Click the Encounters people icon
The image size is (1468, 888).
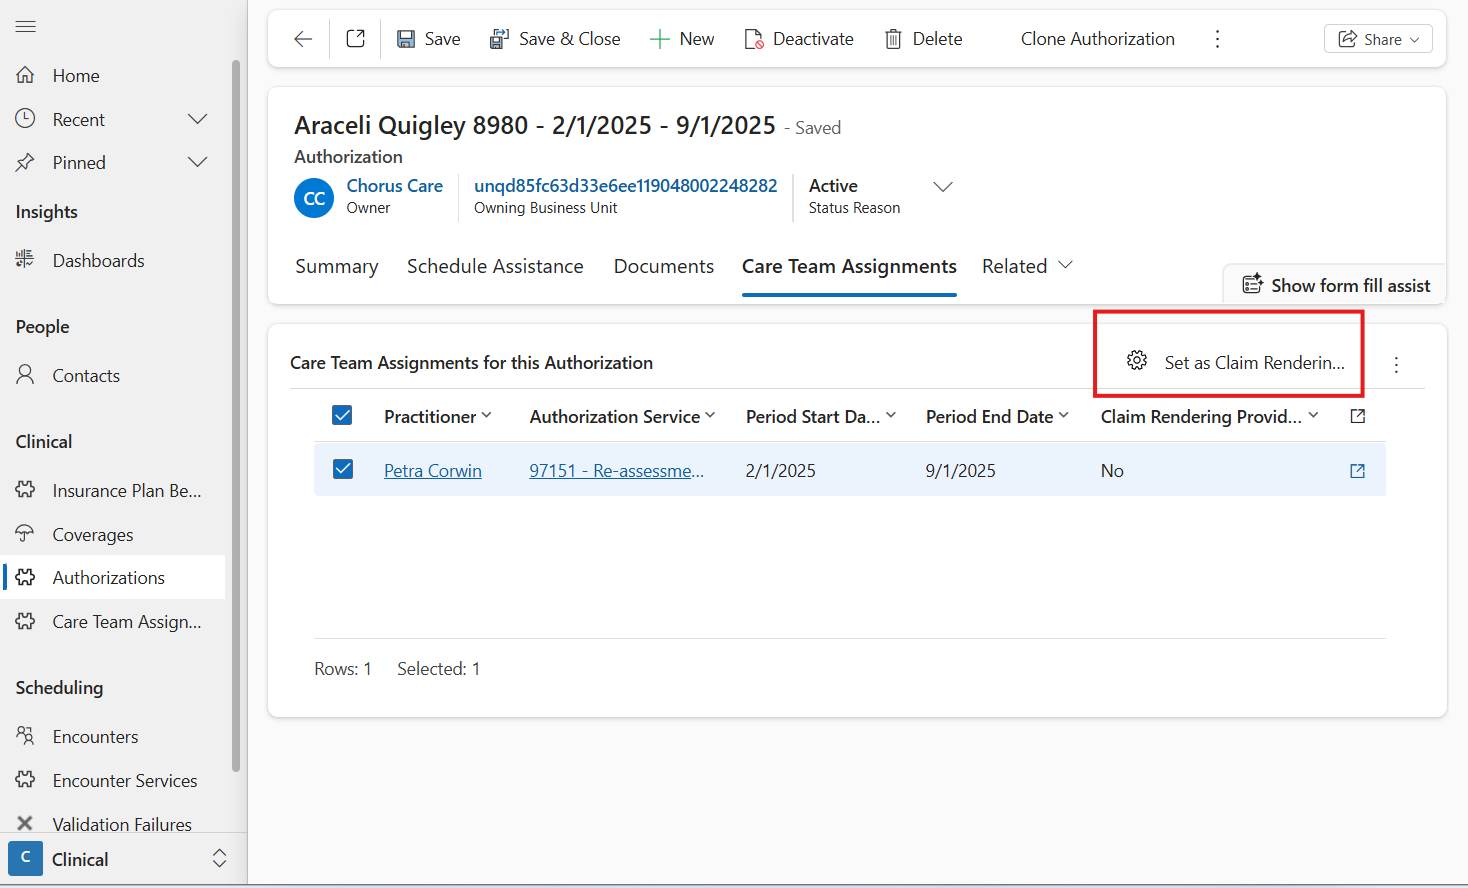(x=26, y=736)
